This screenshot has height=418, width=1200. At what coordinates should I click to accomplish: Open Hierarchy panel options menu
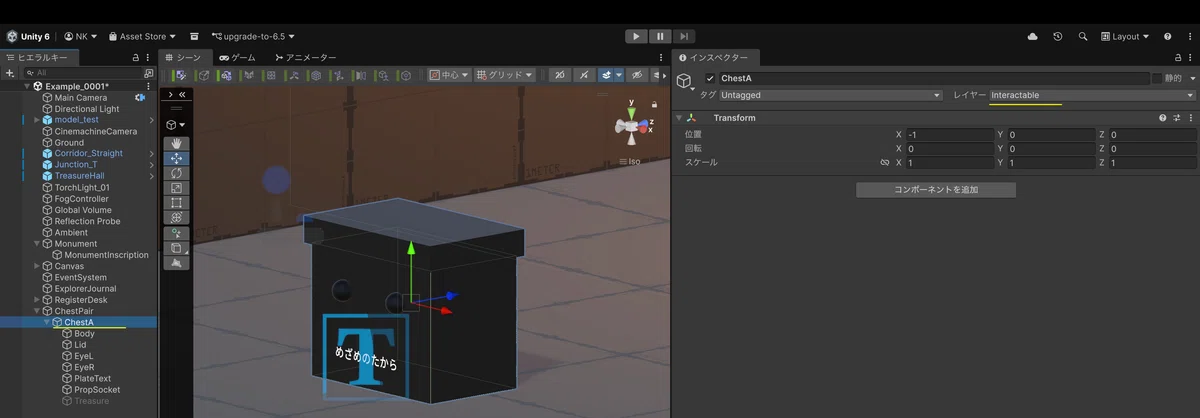(x=149, y=58)
